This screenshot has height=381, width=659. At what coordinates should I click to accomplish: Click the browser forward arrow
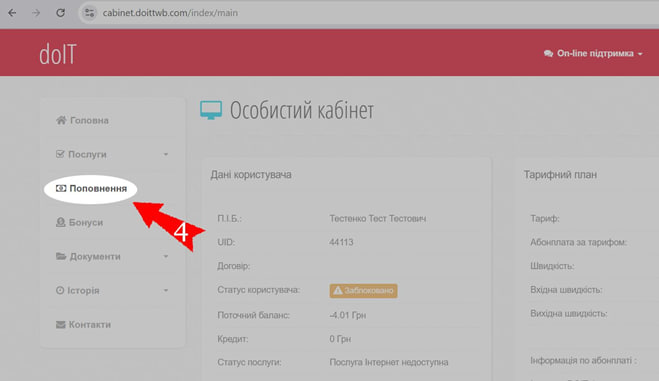[36, 13]
